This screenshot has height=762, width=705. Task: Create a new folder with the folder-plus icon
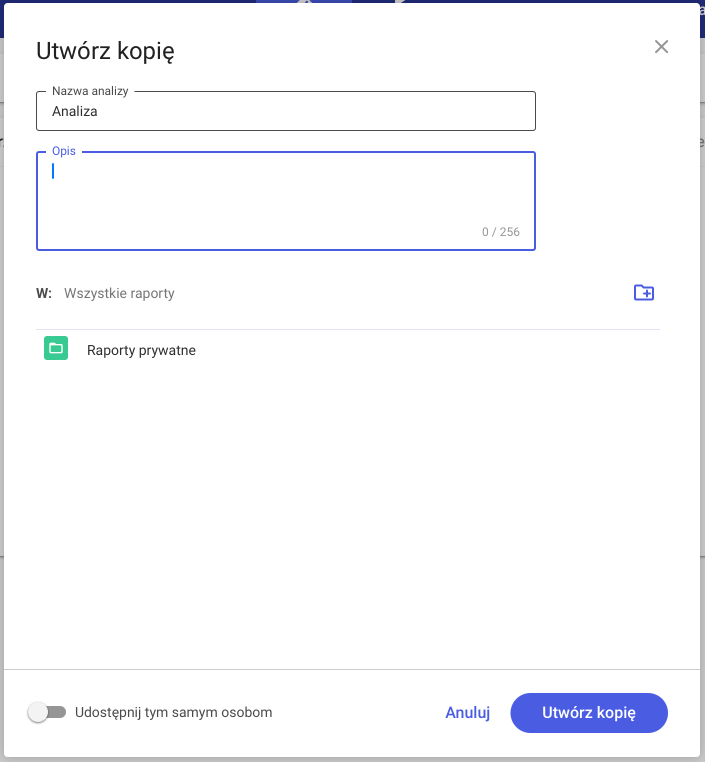click(x=644, y=293)
